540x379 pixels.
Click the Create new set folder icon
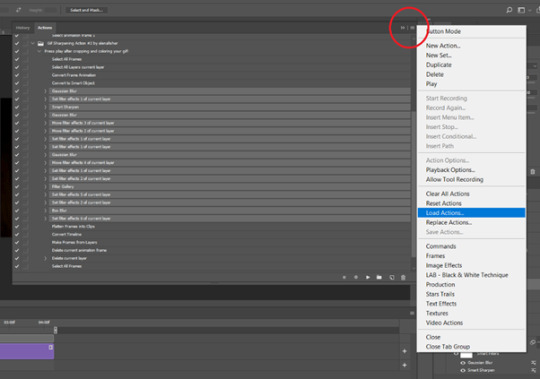click(379, 277)
